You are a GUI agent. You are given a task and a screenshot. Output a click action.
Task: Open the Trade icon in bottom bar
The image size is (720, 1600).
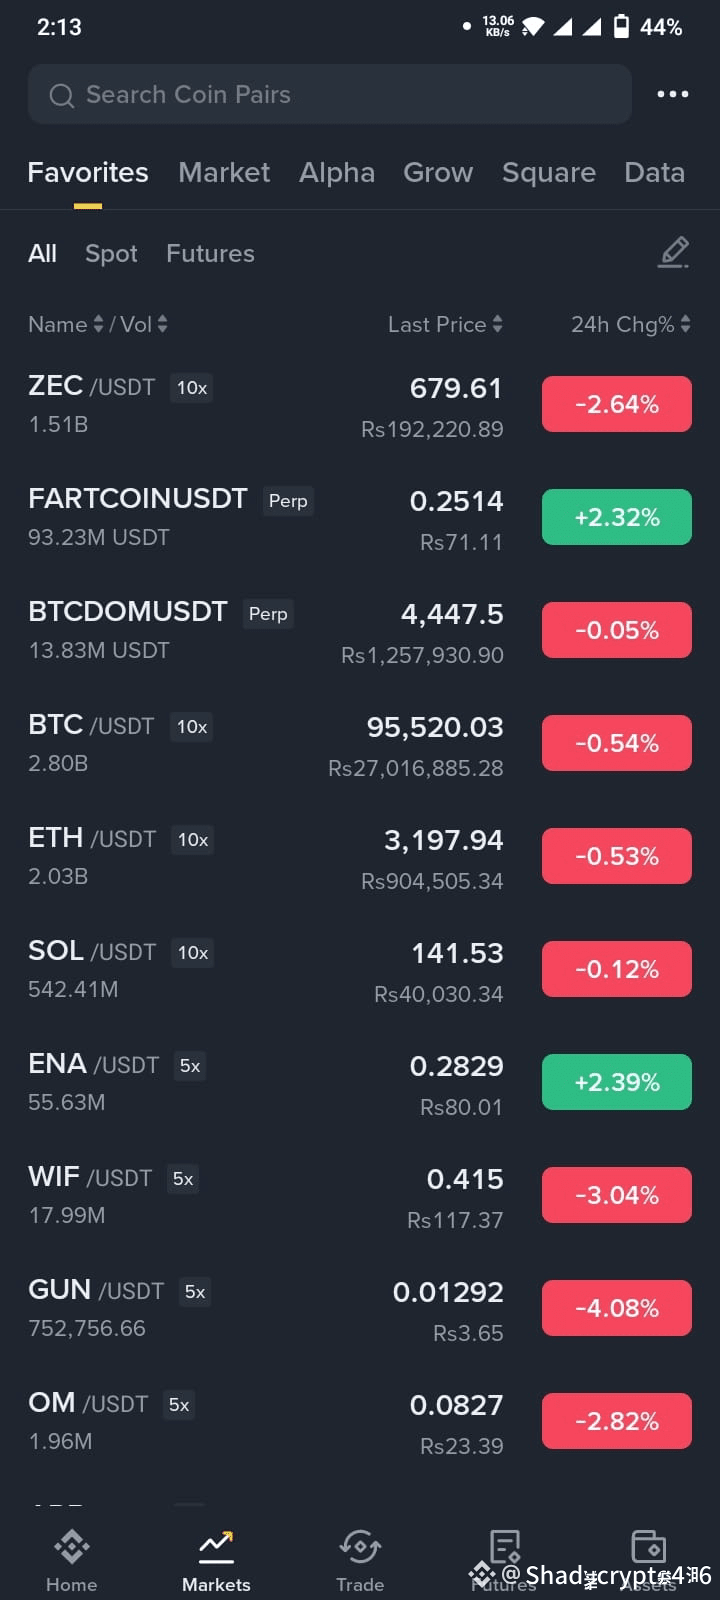click(x=360, y=1547)
